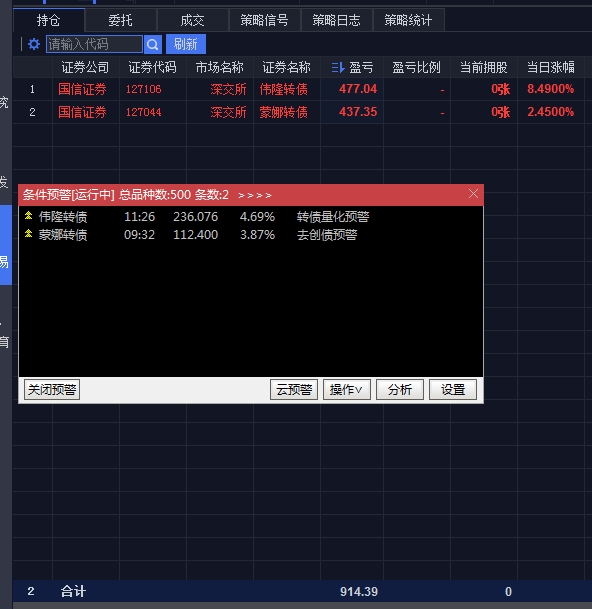
Task: Switch to the 持仓 tab
Action: click(x=49, y=20)
